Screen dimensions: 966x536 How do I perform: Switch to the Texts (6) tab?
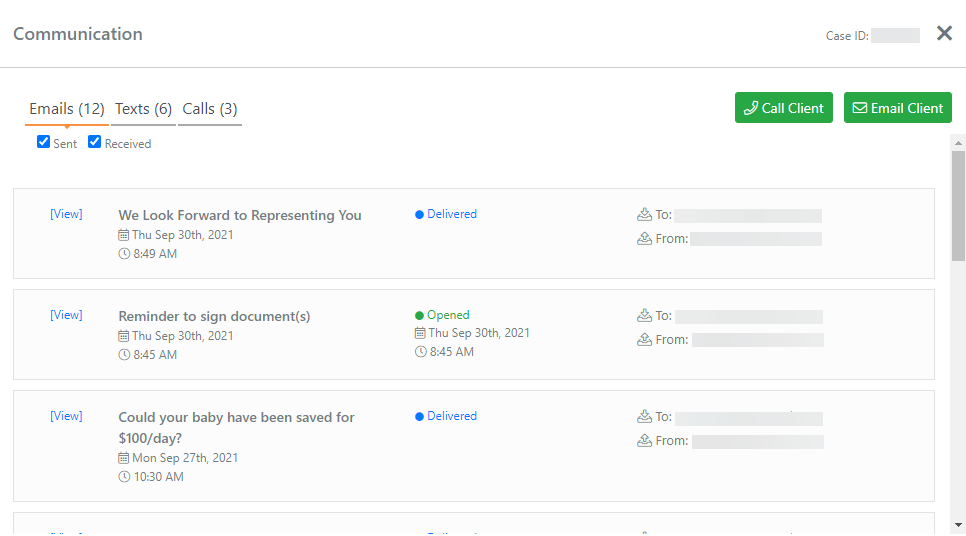(x=143, y=108)
